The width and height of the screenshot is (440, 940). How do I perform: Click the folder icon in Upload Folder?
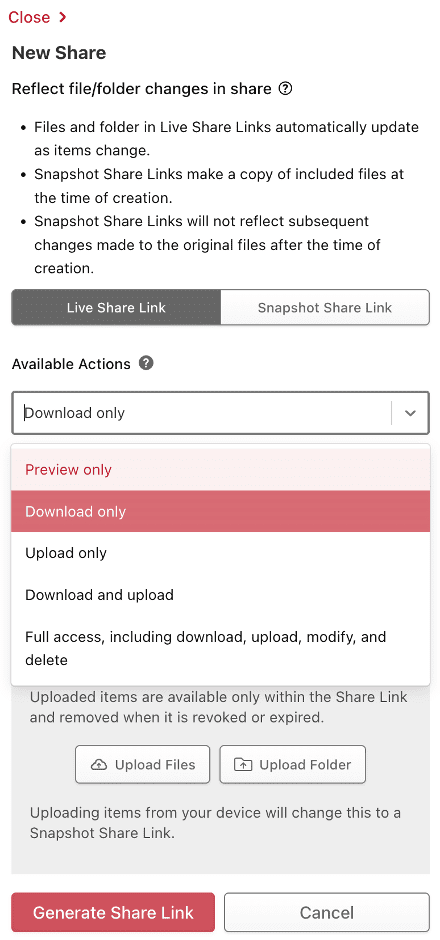pyautogui.click(x=243, y=764)
